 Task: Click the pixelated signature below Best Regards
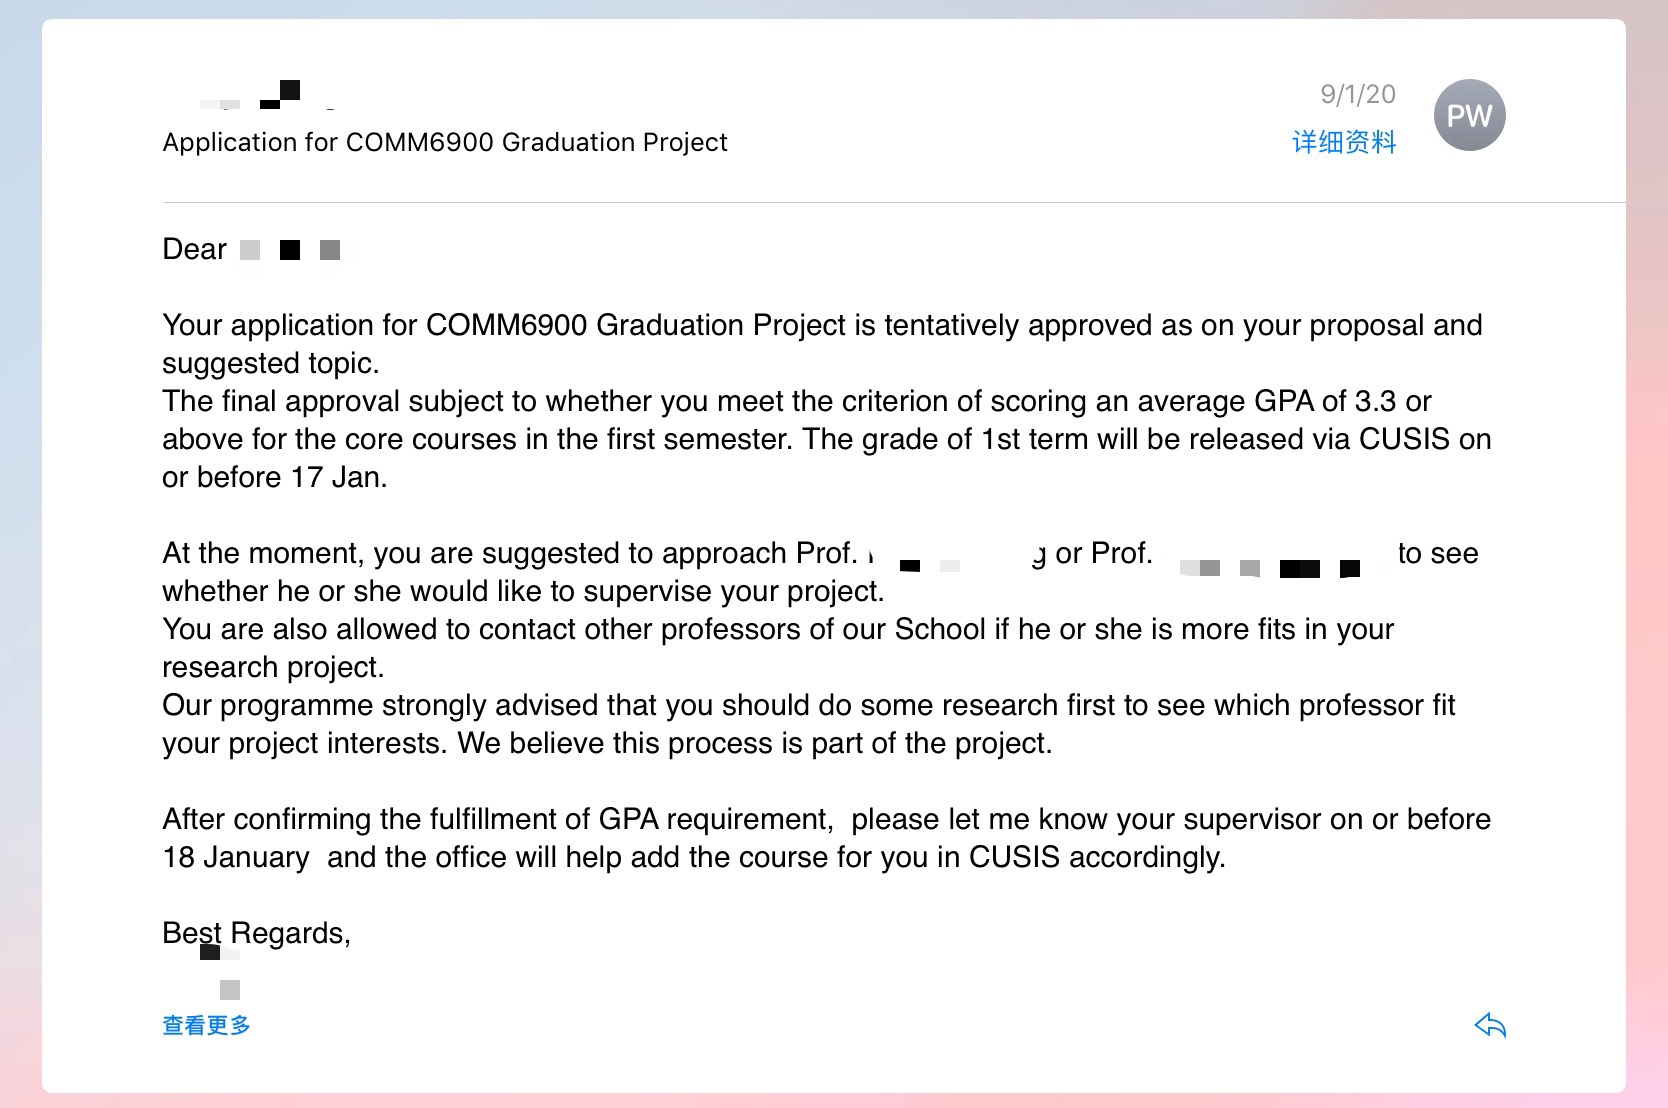(220, 972)
